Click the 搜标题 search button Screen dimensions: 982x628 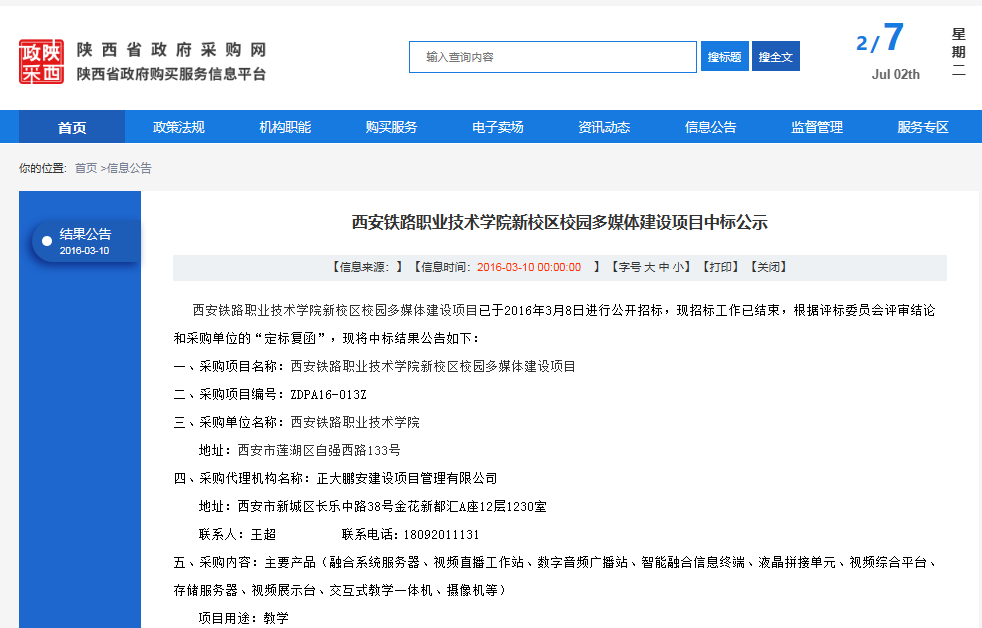(724, 57)
